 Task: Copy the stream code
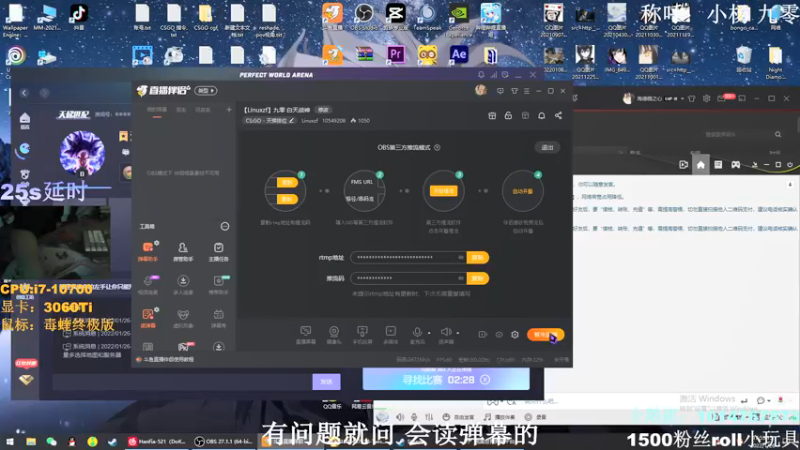pos(478,279)
